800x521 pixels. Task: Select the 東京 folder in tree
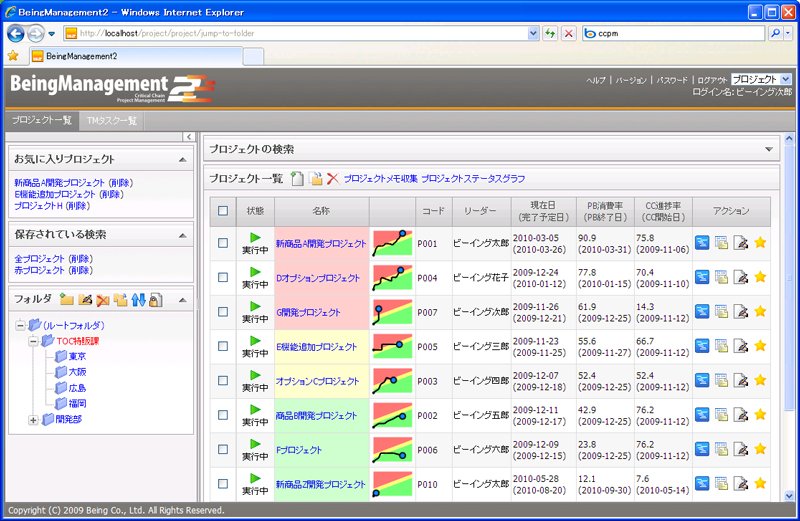tap(77, 356)
